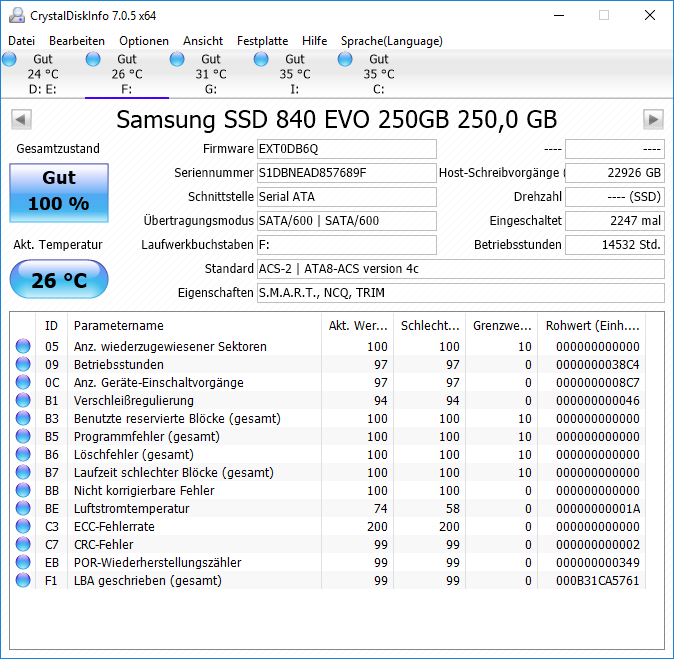Image resolution: width=674 pixels, height=659 pixels.
Task: Click the previous disk arrow button
Action: tap(21, 120)
